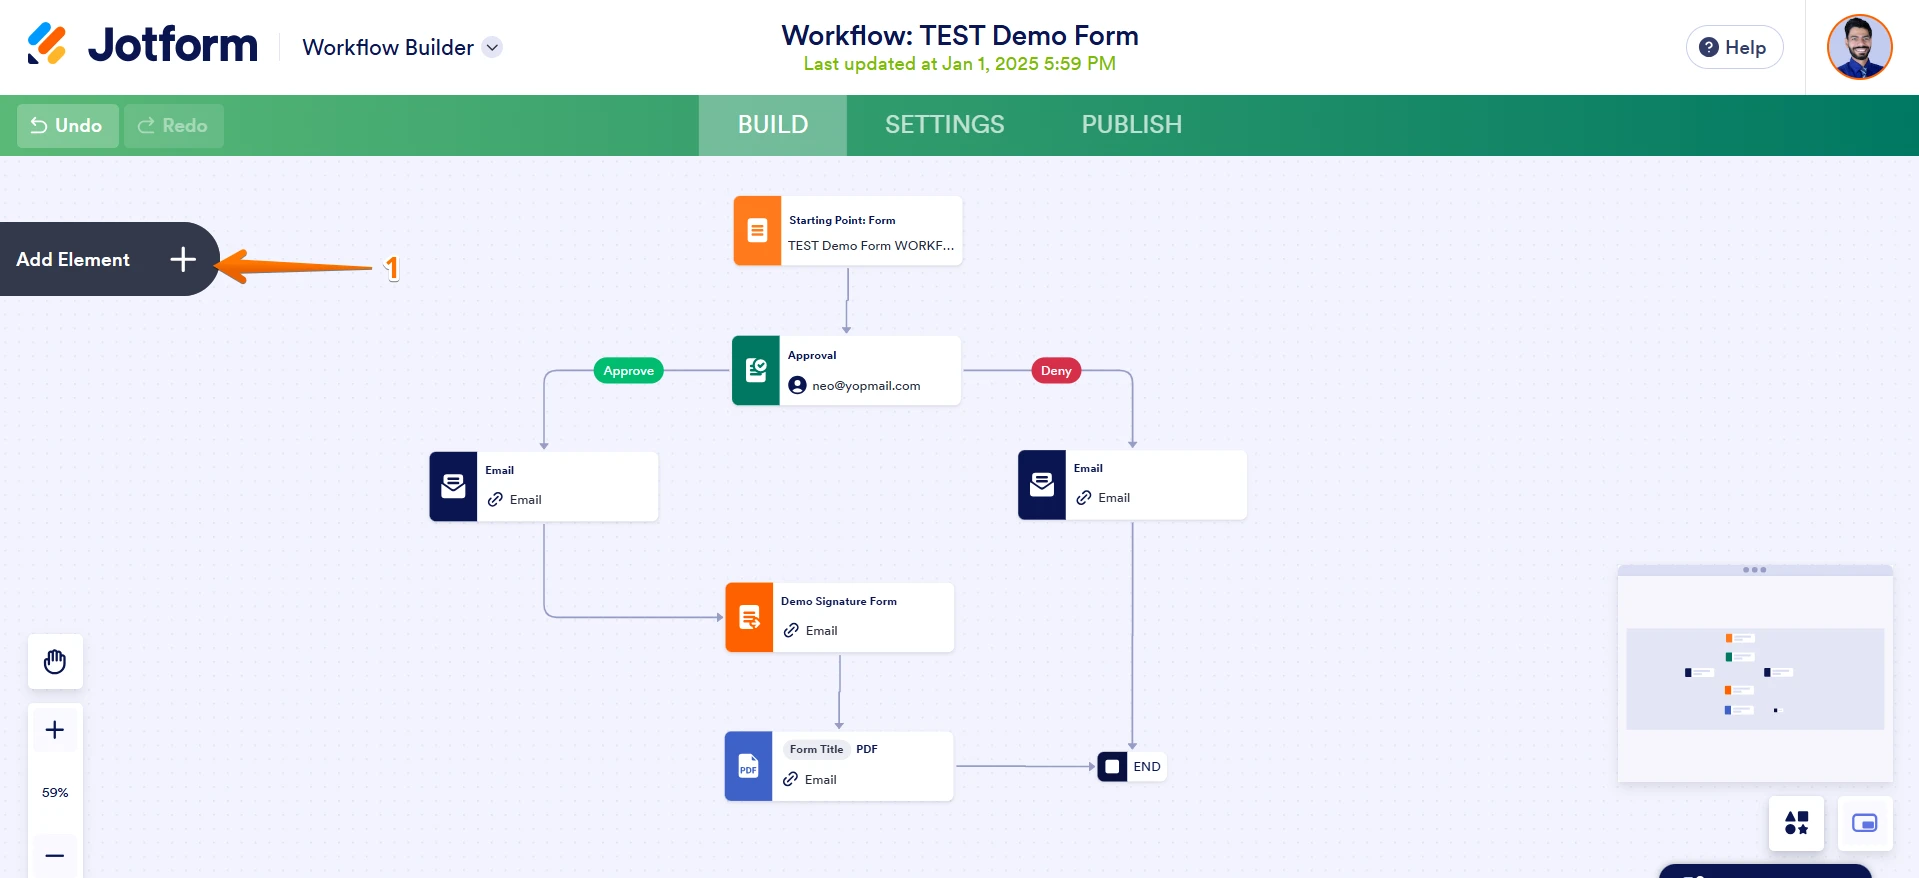This screenshot has width=1919, height=878.
Task: Click the minimap thumbnail preview
Action: click(1754, 678)
